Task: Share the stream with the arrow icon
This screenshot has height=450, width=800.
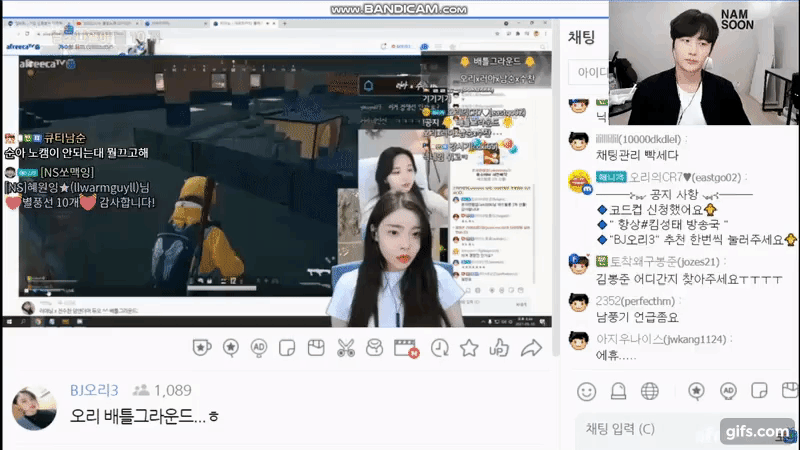Action: click(x=531, y=348)
